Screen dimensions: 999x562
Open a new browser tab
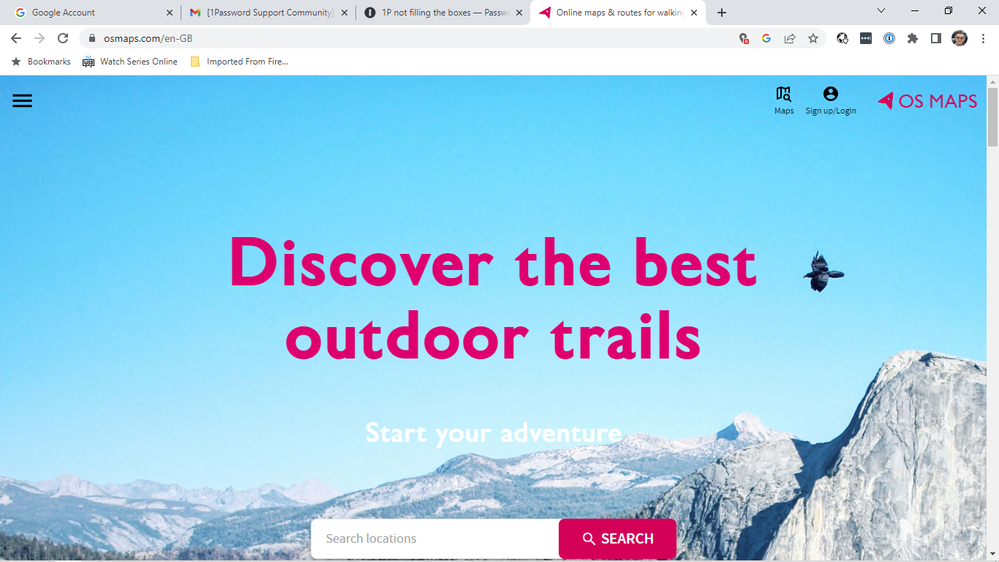pyautogui.click(x=721, y=12)
